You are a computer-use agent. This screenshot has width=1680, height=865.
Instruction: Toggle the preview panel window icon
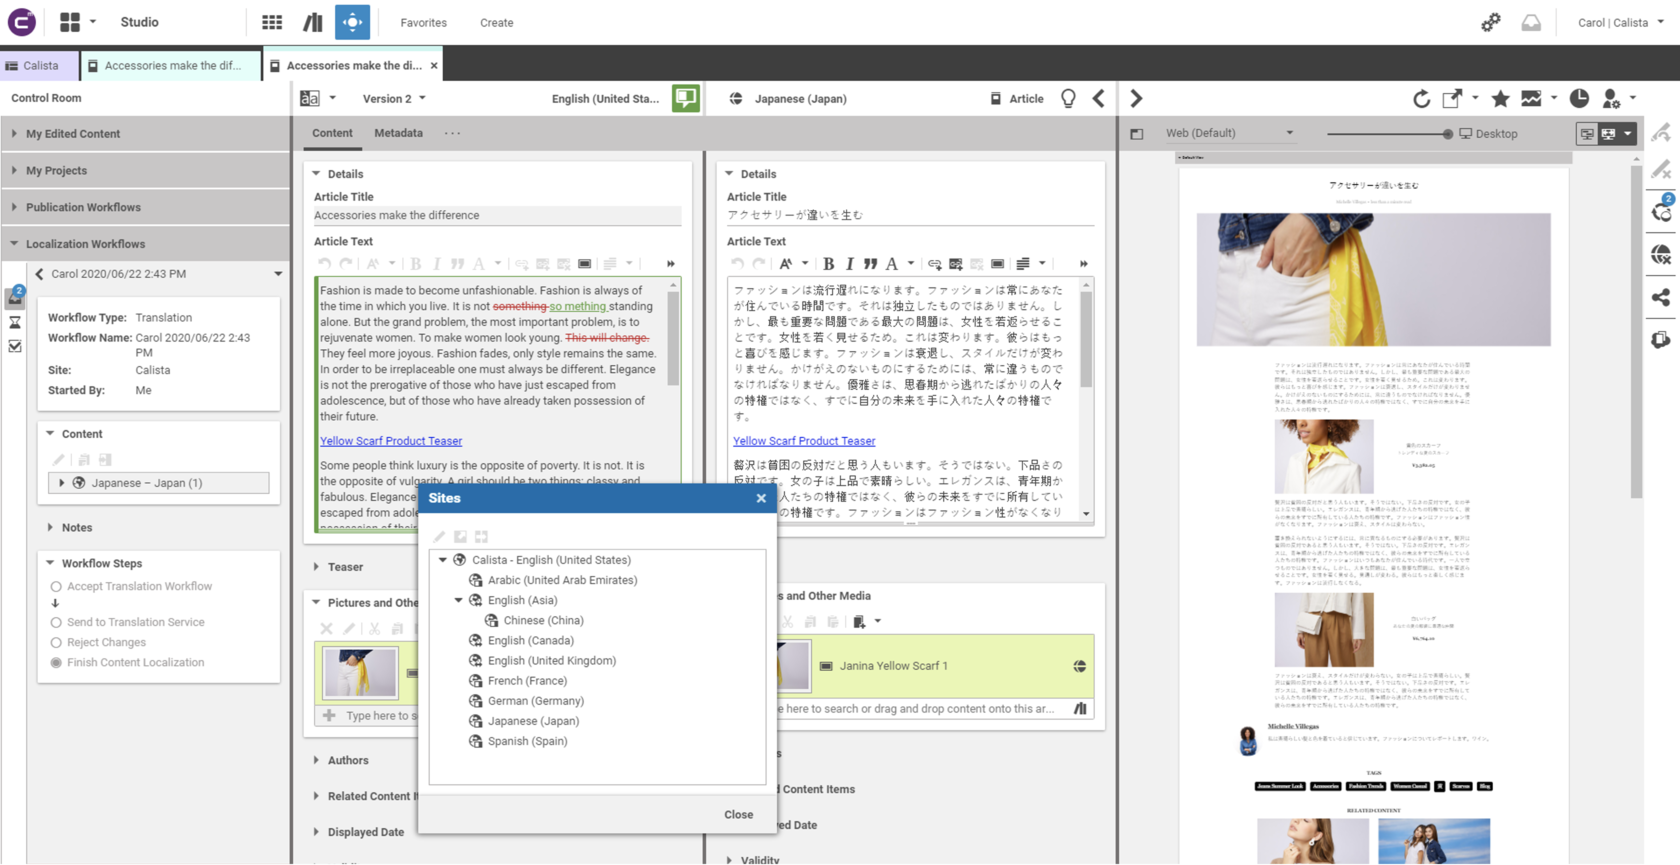pos(1137,133)
